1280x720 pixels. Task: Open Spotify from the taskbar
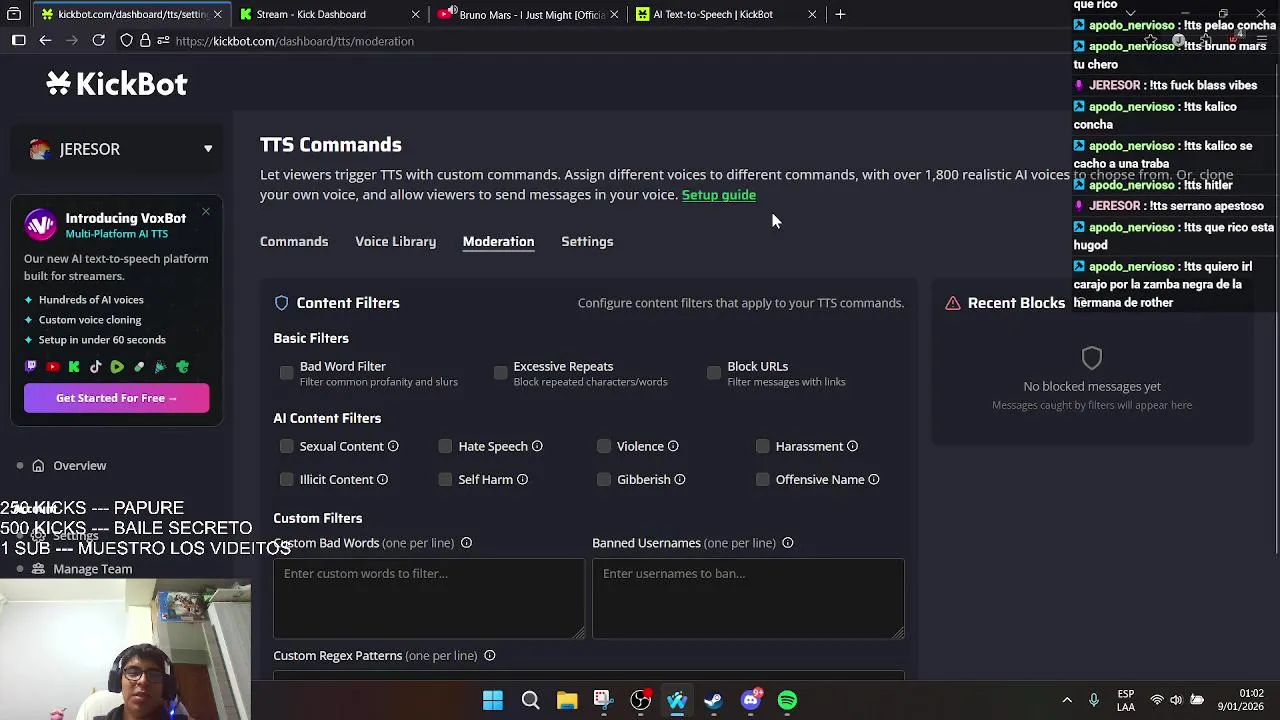787,701
